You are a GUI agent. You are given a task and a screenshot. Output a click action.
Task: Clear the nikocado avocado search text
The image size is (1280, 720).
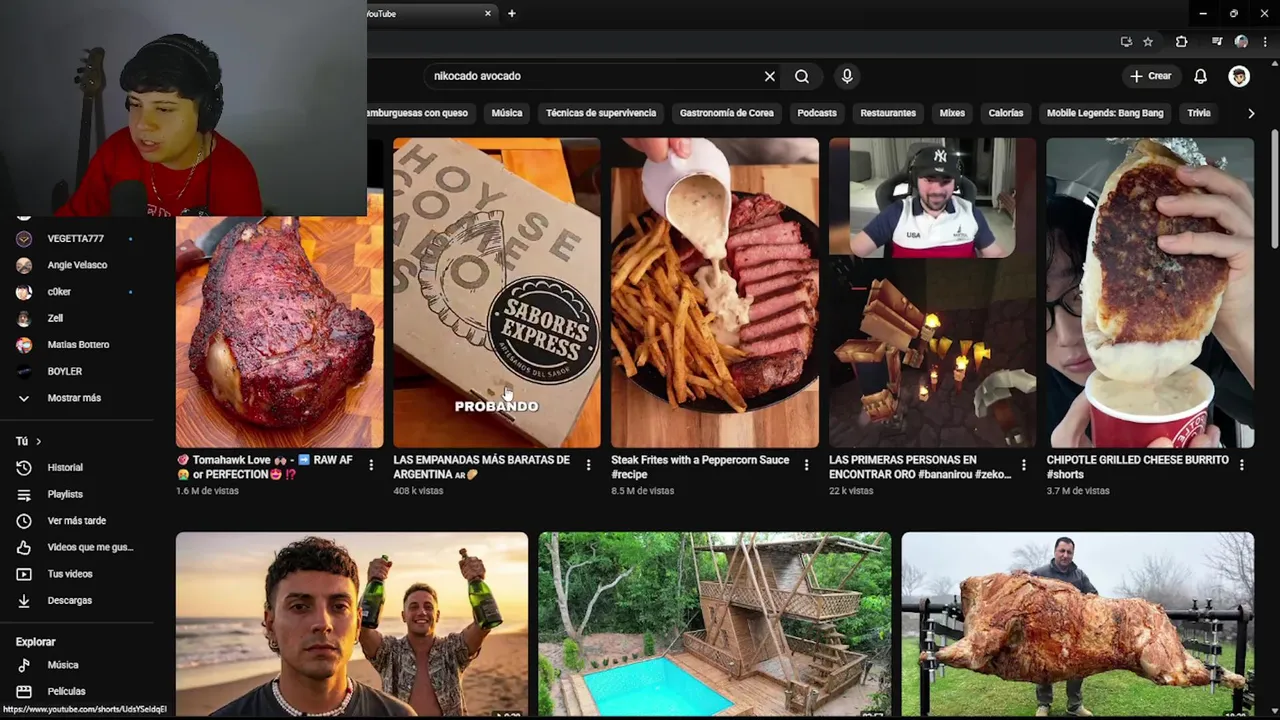tap(770, 76)
